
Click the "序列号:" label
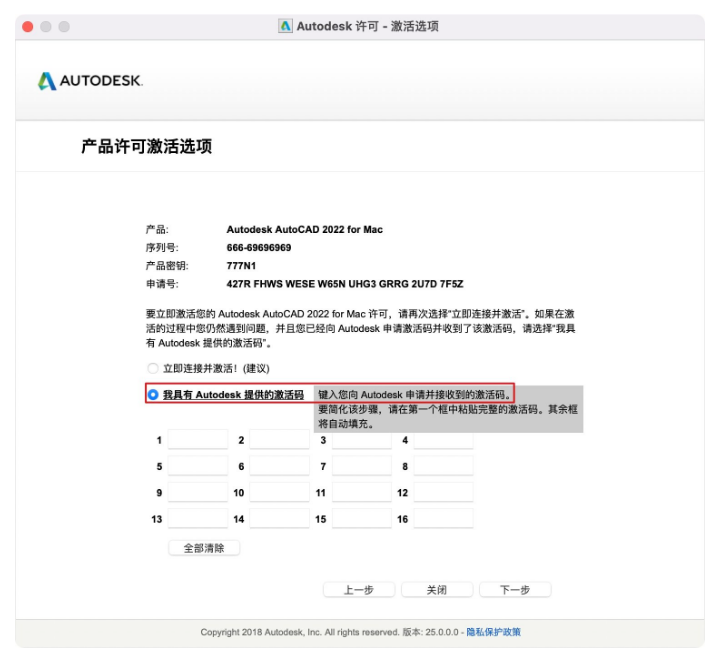coord(162,247)
